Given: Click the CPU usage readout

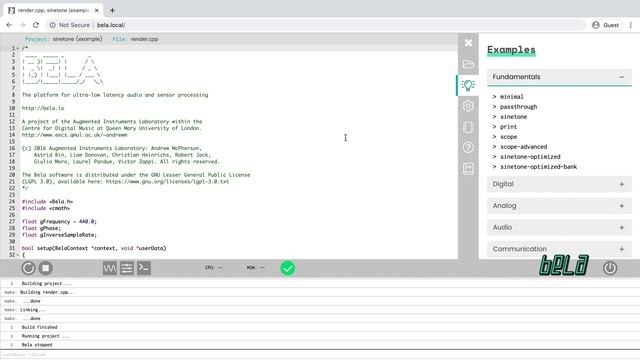Looking at the screenshot, I should 214,268.
